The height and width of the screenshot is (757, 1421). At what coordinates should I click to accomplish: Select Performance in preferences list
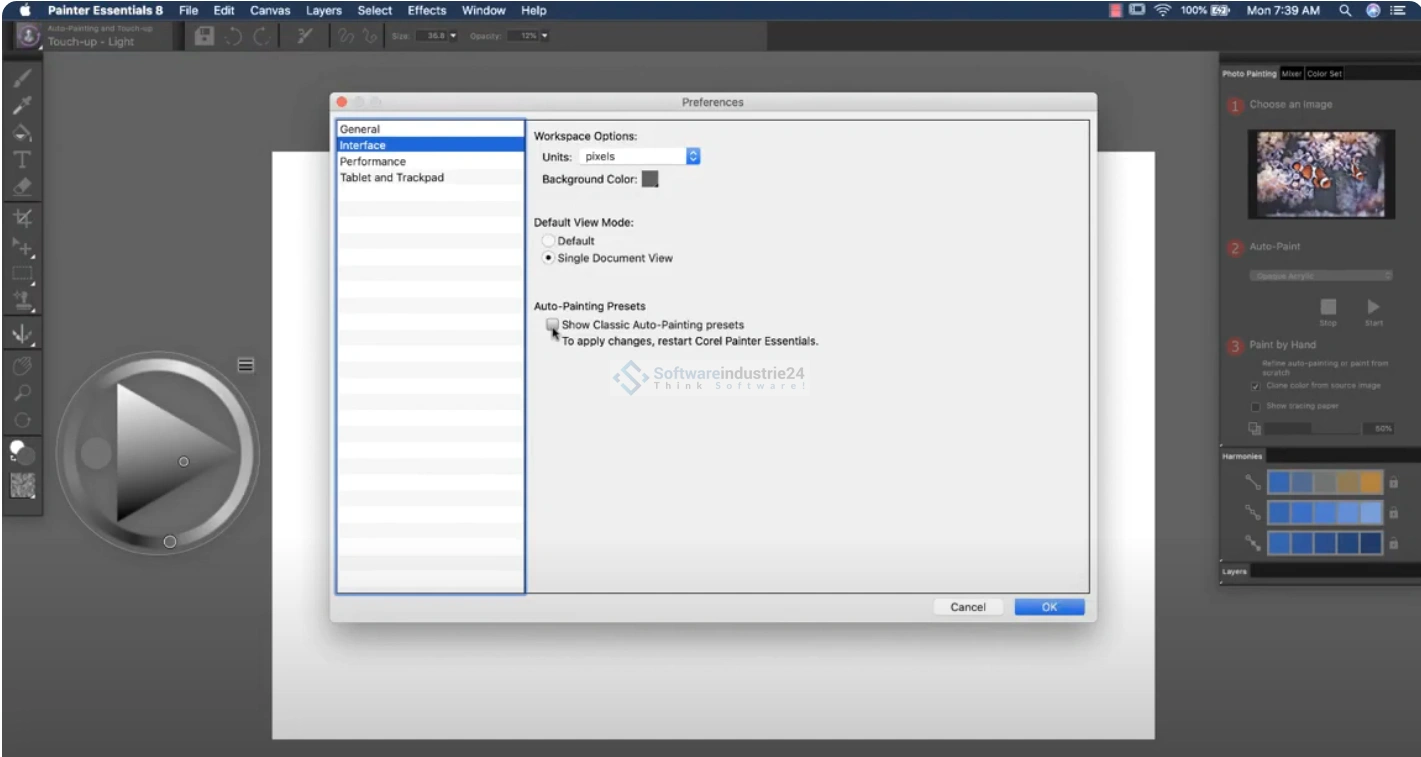pyautogui.click(x=372, y=161)
